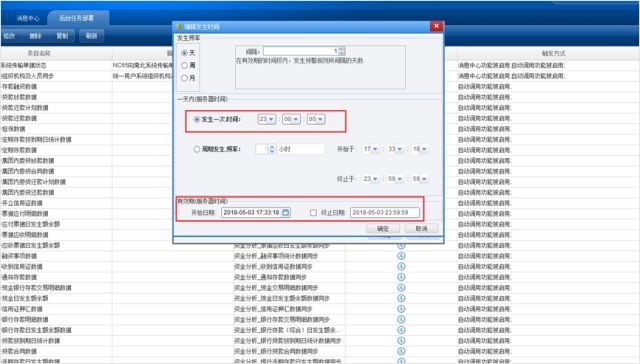Click the 触发方式 column header

click(x=553, y=53)
